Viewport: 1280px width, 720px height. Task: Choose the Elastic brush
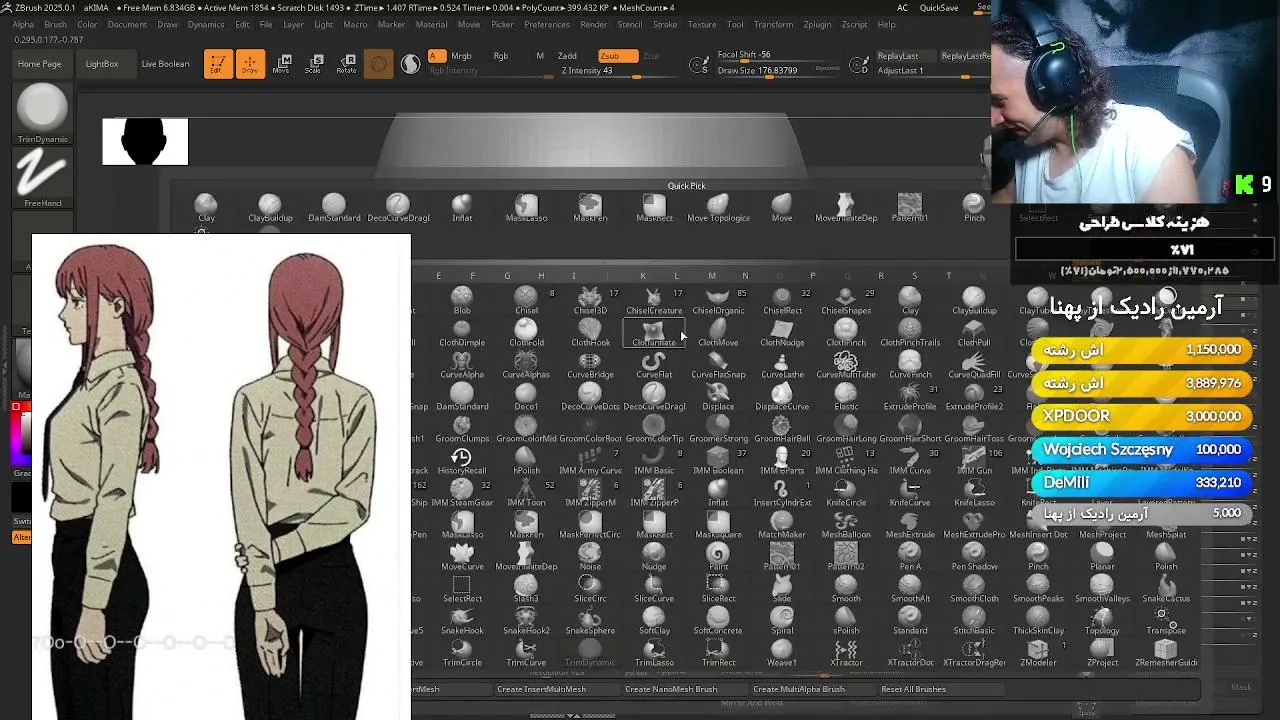(846, 397)
